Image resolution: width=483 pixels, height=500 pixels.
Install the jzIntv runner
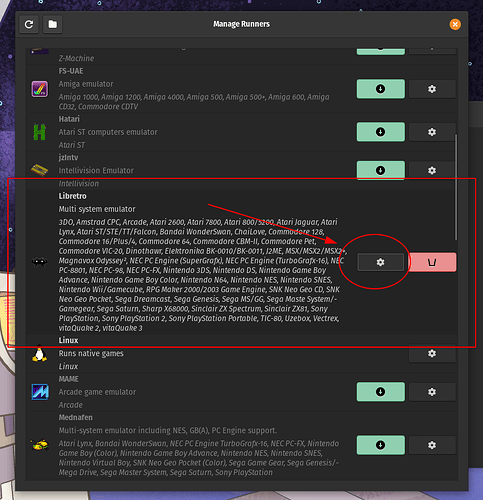381,170
